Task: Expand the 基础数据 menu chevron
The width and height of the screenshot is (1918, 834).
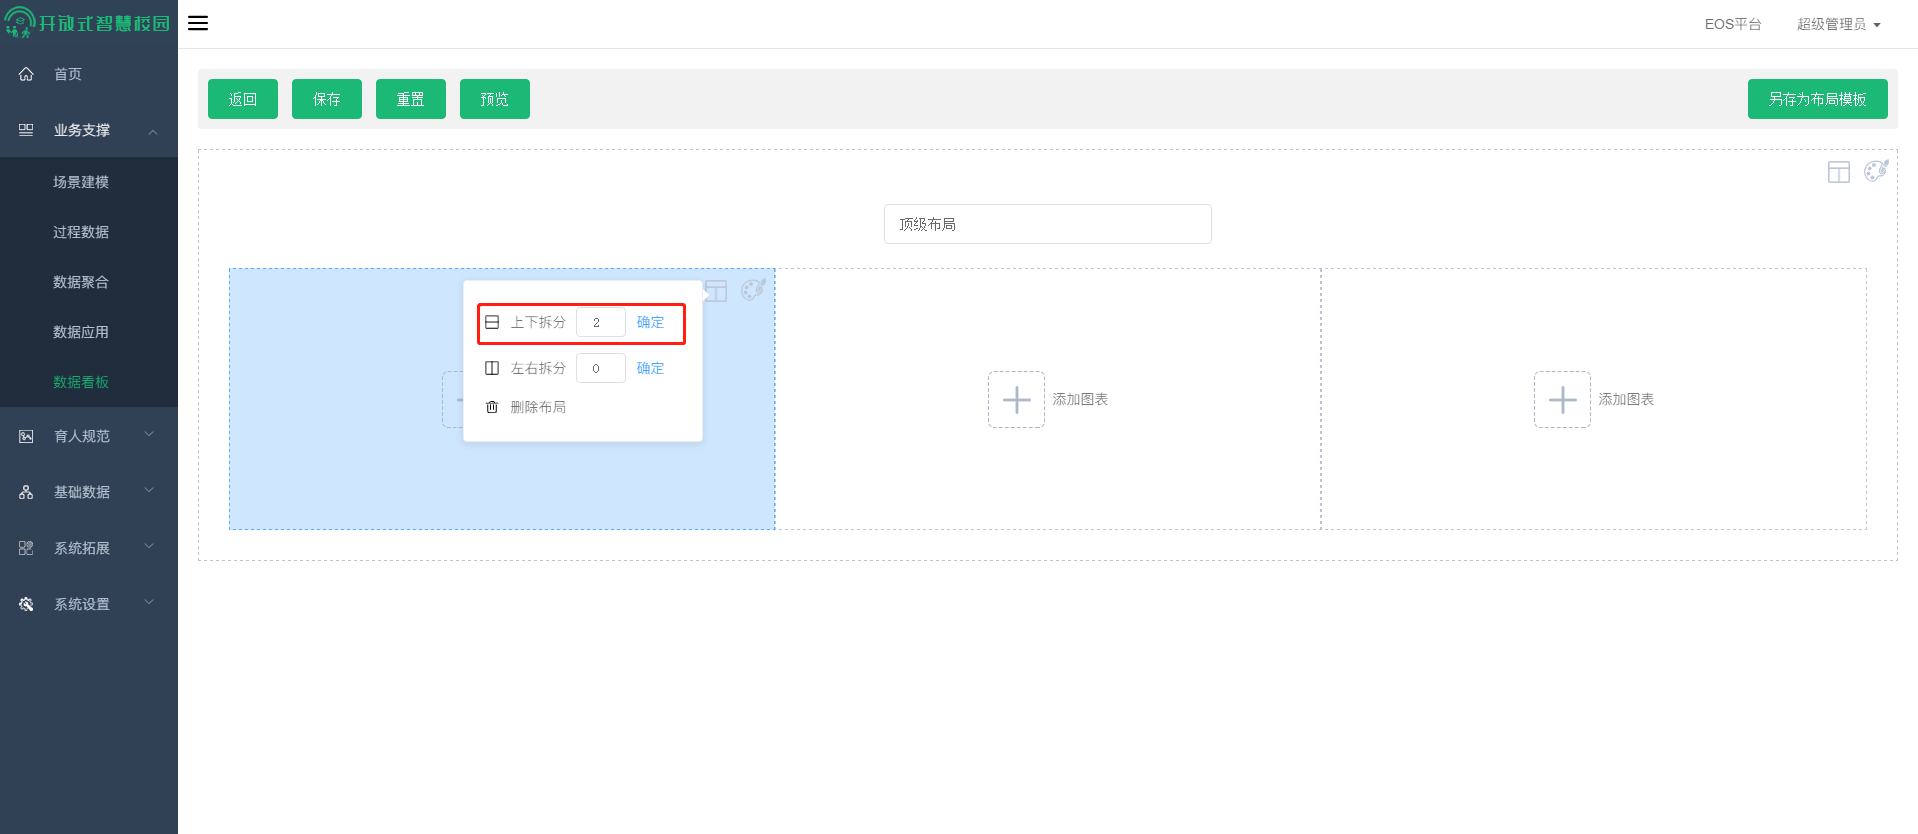Action: (x=149, y=490)
